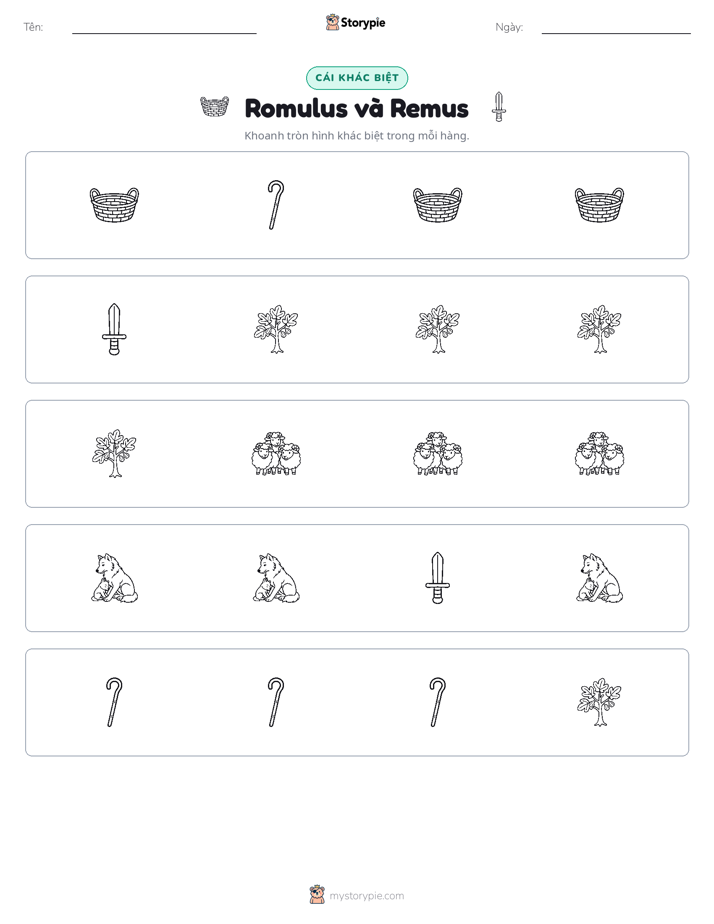Viewport: 714px width, 924px height.
Task: Click the Storypie logo at top
Action: 355,22
